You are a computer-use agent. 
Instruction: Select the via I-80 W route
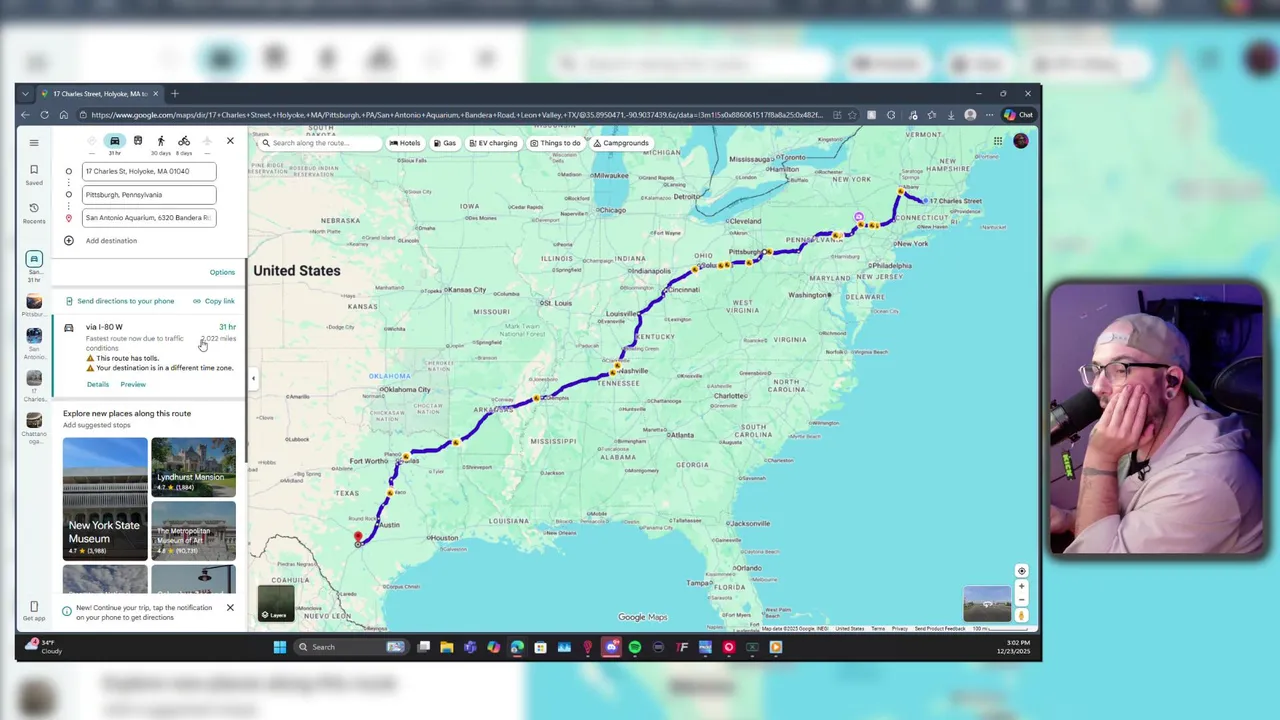tap(150, 355)
